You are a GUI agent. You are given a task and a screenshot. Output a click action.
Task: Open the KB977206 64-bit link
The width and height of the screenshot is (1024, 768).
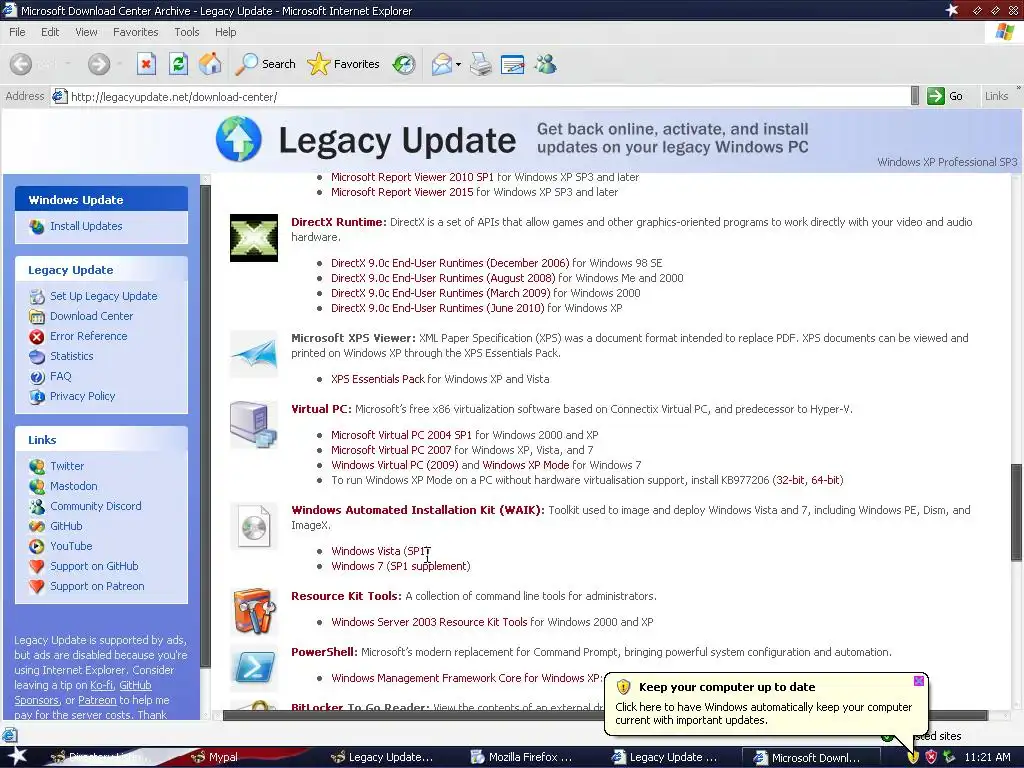(x=825, y=480)
